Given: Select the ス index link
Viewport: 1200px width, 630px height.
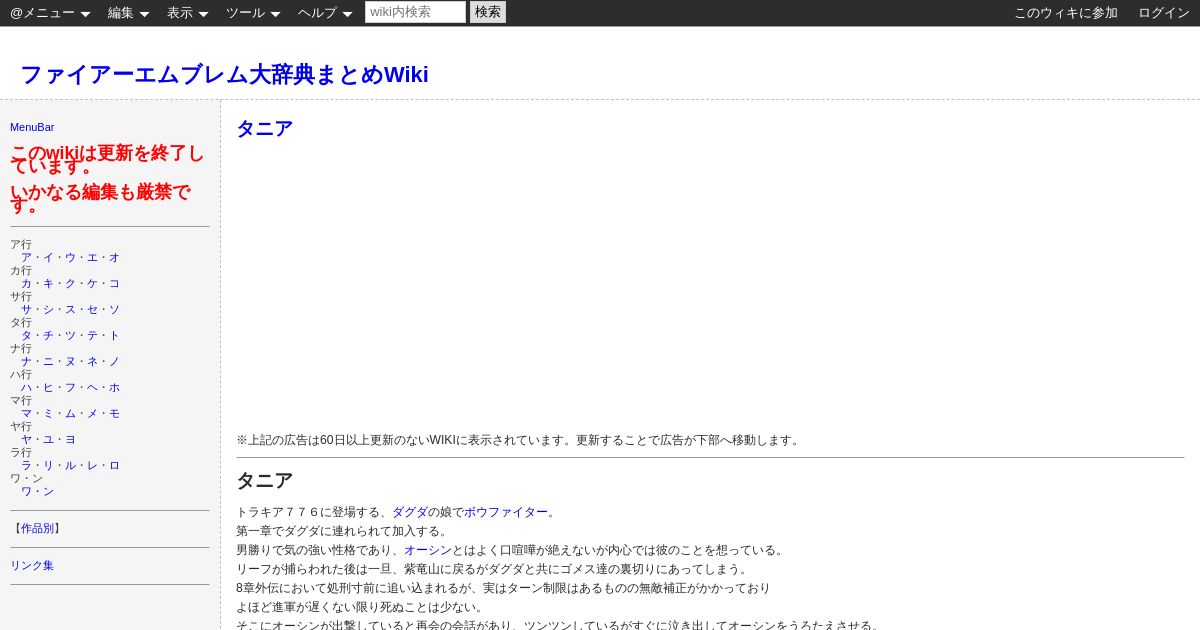Looking at the screenshot, I should click(70, 310).
